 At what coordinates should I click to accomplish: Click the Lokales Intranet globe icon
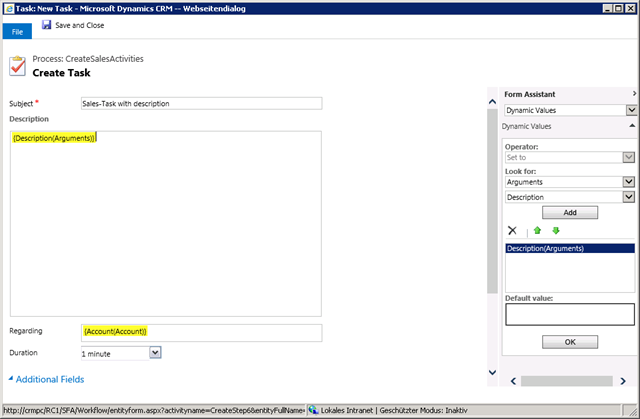click(313, 410)
